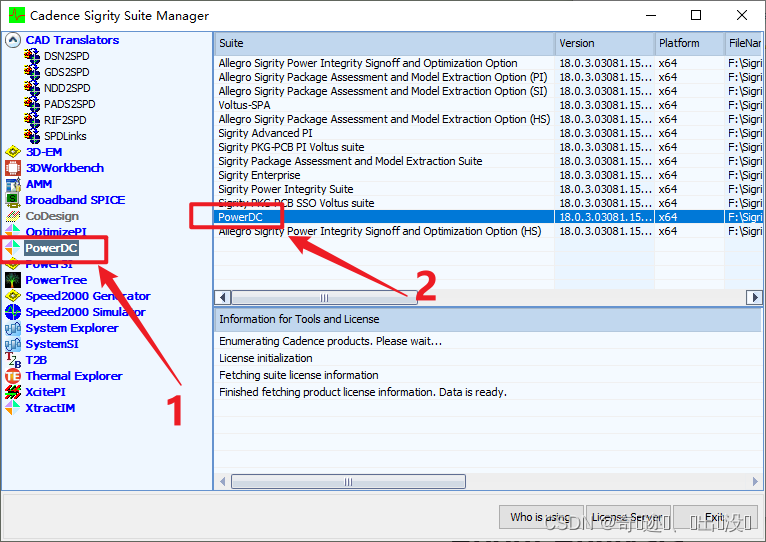766x542 pixels.
Task: Click the XtractIM tool icon
Action: coord(13,408)
